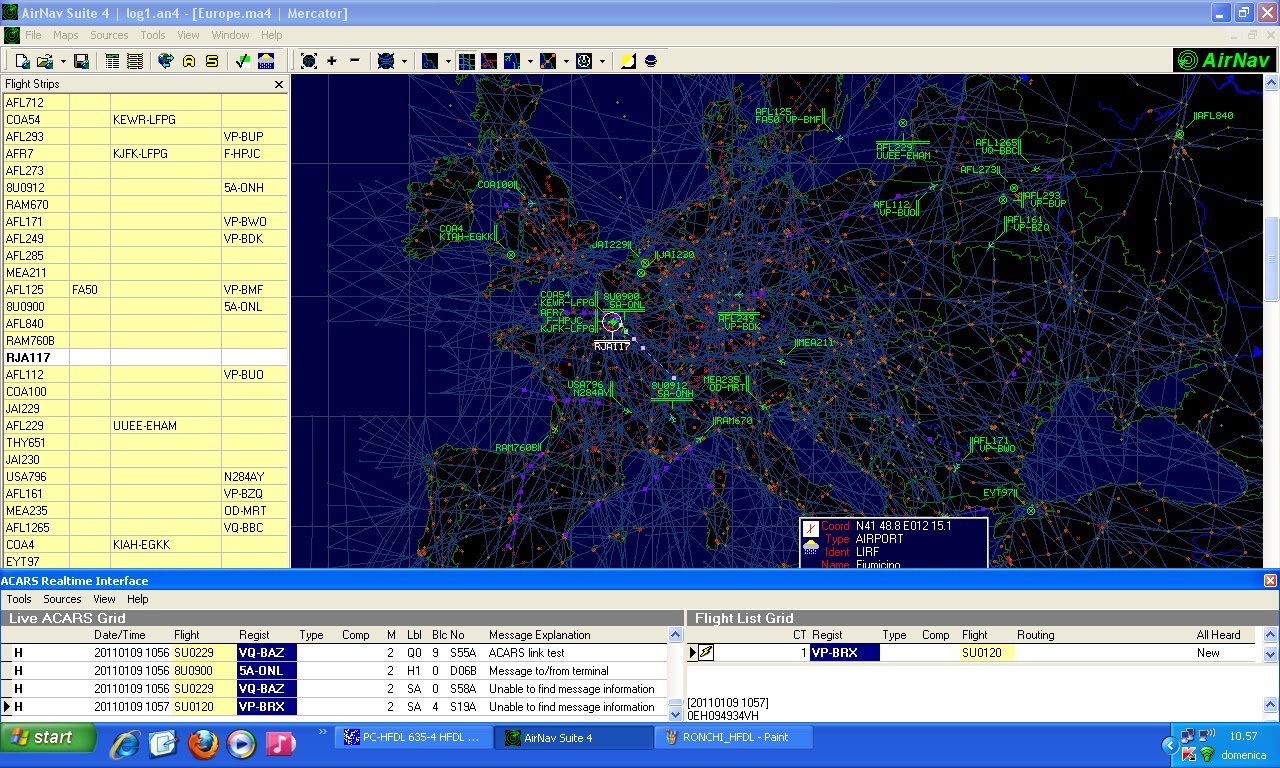This screenshot has width=1280, height=768.
Task: Open the Window menu
Action: tap(230, 35)
